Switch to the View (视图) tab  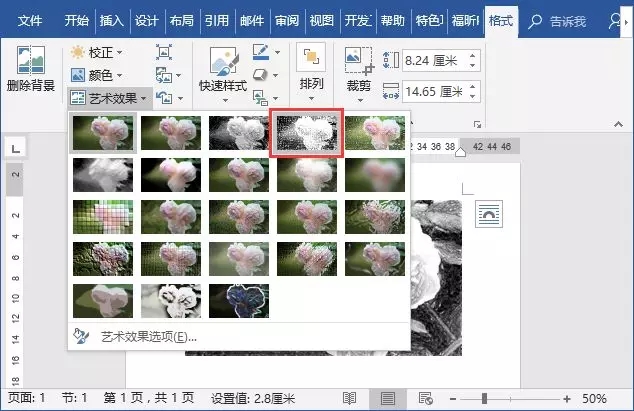(x=322, y=20)
